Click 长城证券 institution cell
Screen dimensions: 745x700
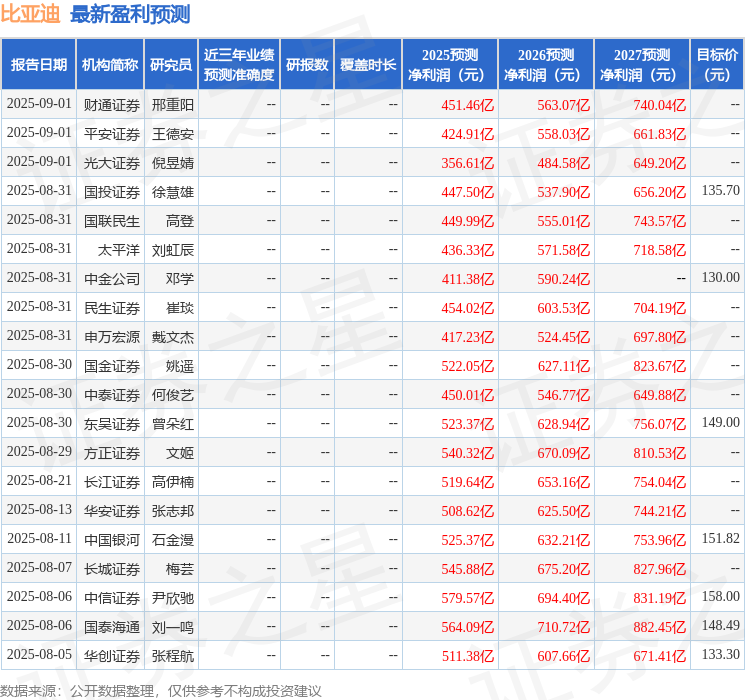click(112, 569)
